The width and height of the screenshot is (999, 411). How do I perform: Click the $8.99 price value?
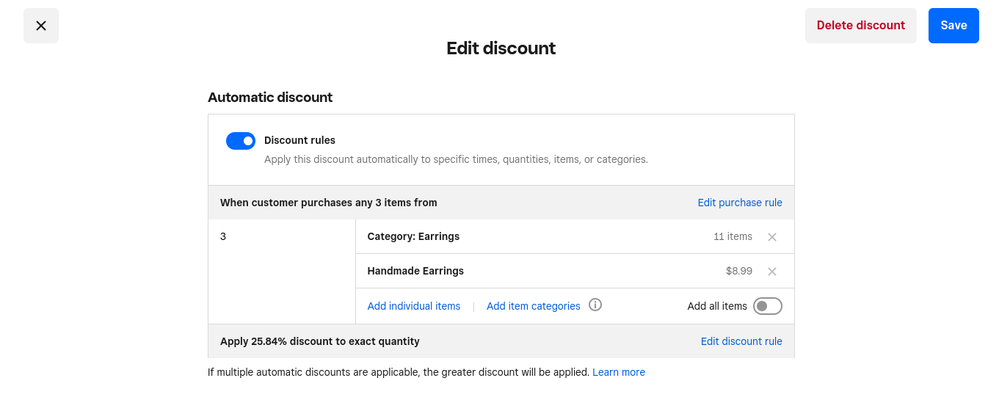(x=738, y=271)
